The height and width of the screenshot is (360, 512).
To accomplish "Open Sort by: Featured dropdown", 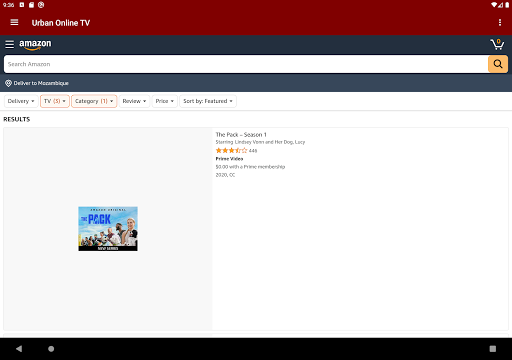I will 208,101.
